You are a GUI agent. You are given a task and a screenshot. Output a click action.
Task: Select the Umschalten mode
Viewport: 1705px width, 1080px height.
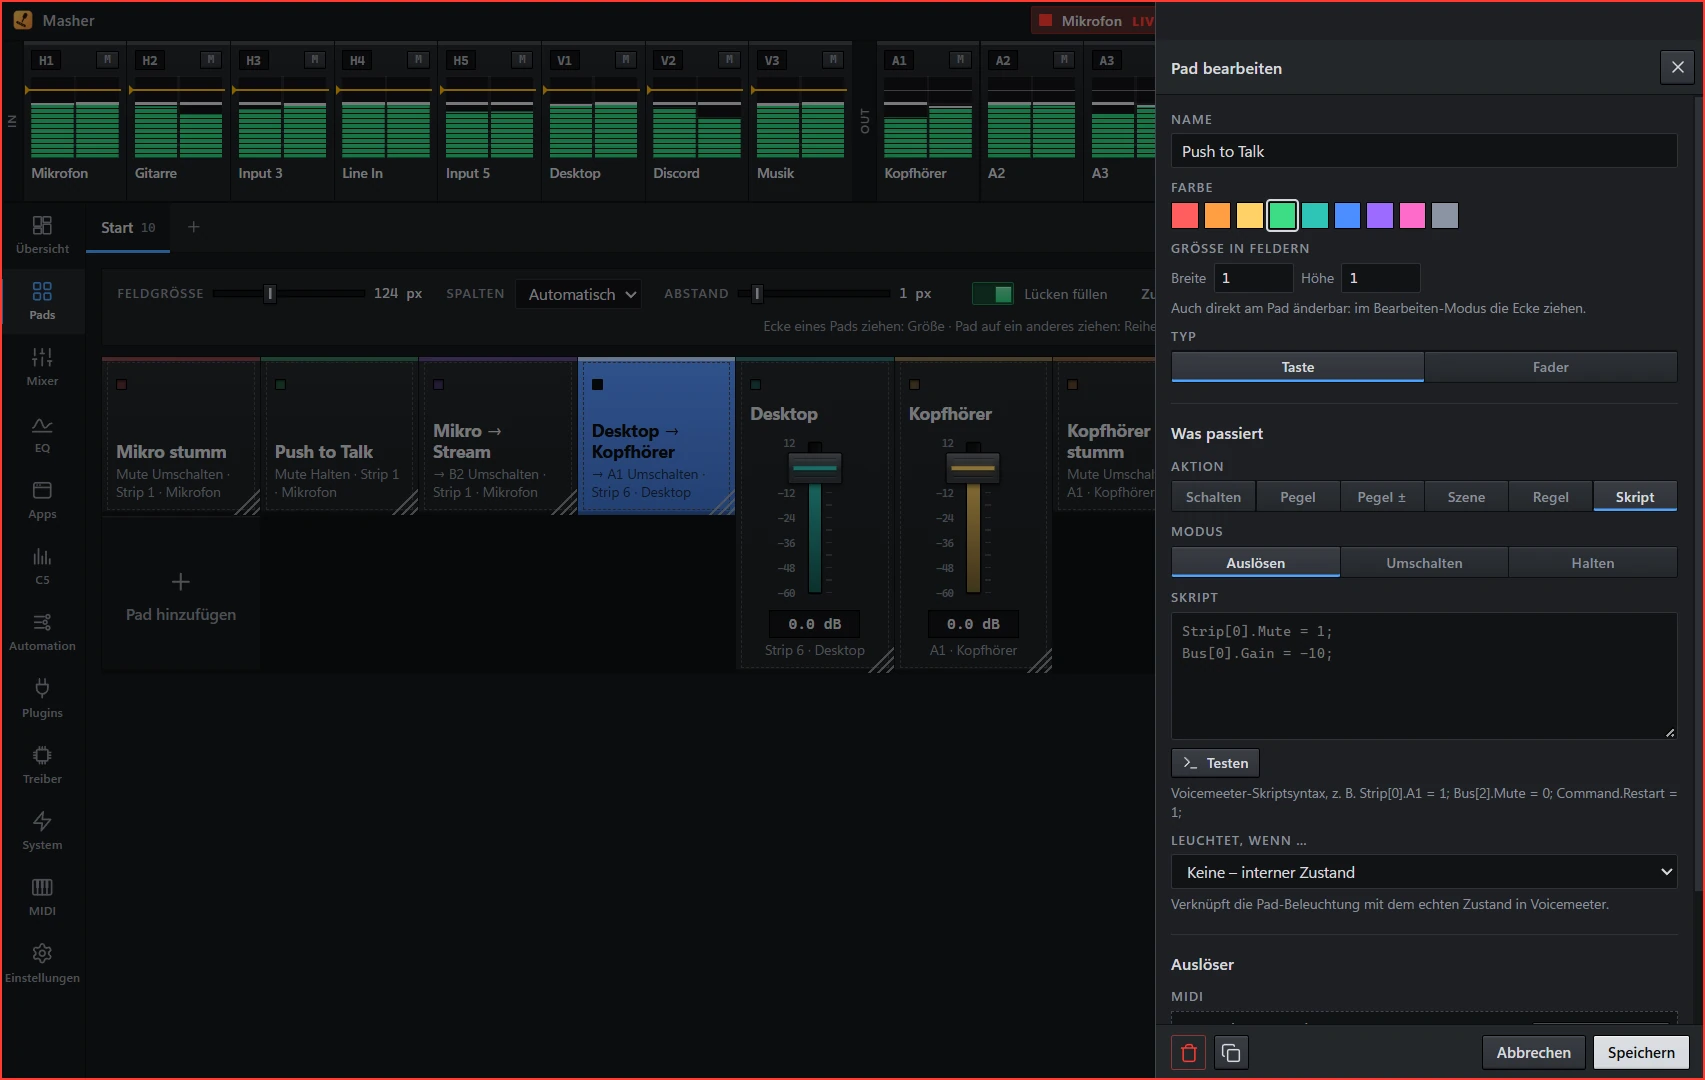(x=1424, y=563)
